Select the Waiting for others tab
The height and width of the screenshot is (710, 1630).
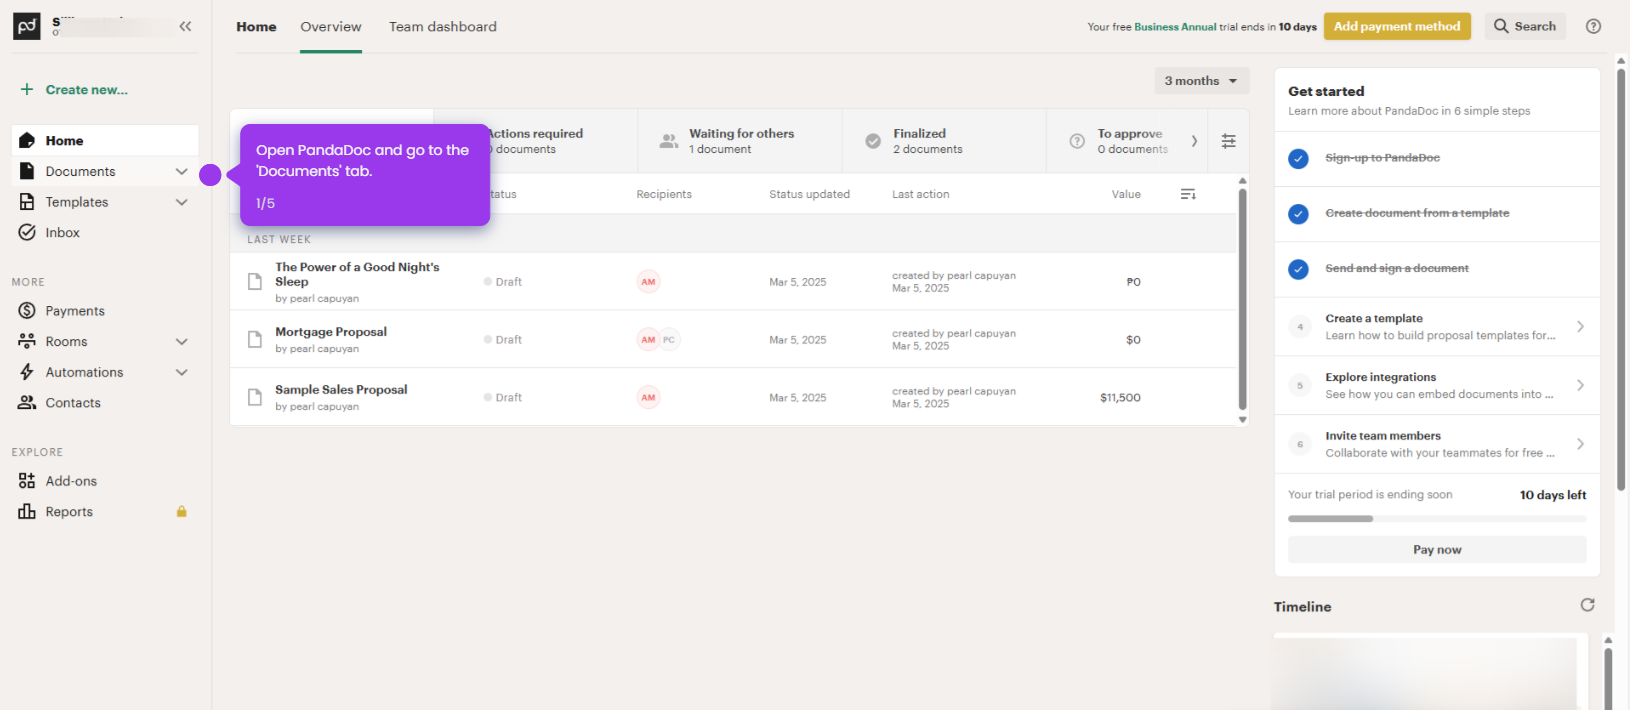(740, 141)
